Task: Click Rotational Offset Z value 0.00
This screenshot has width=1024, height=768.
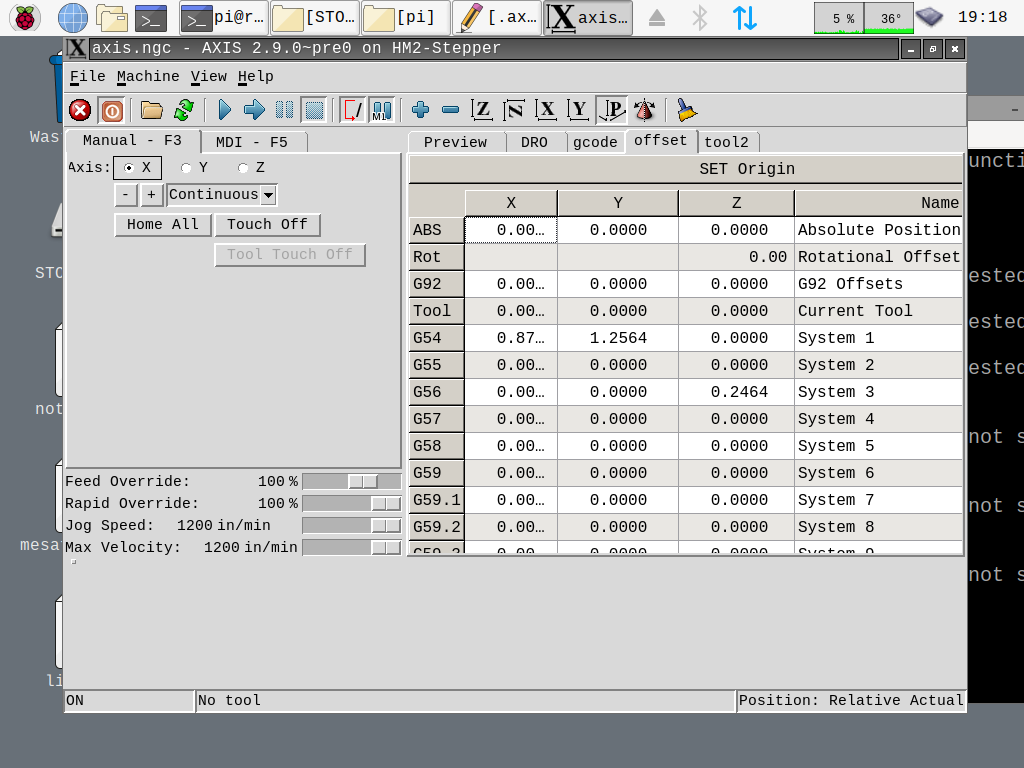Action: coord(737,257)
